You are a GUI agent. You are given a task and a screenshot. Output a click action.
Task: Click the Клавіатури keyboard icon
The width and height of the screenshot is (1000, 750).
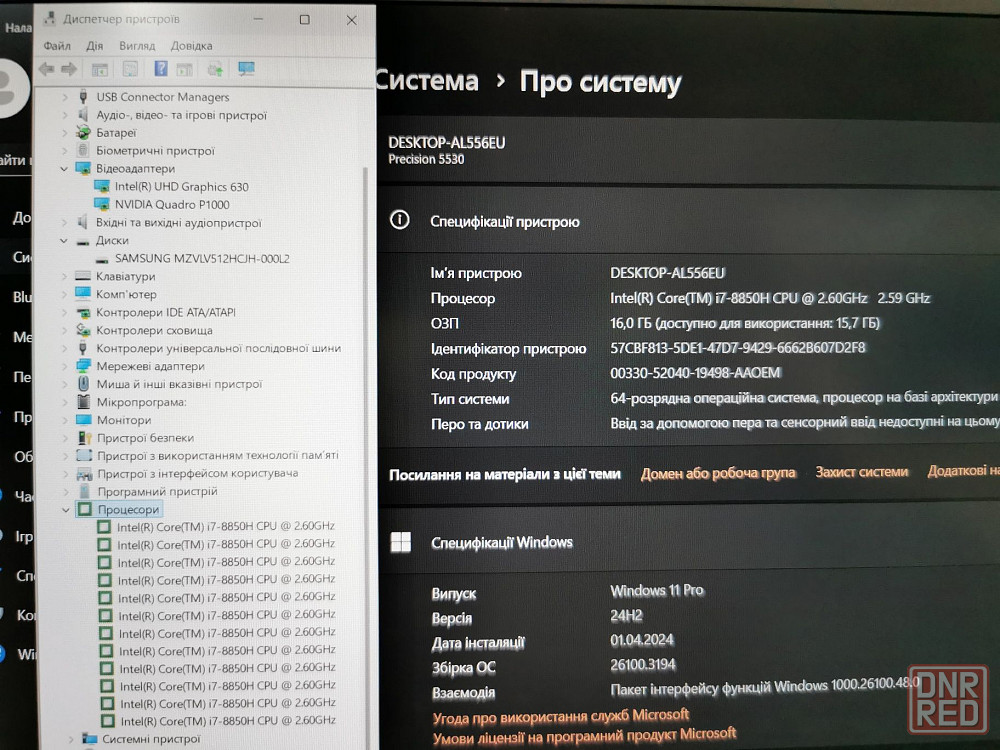[82, 276]
